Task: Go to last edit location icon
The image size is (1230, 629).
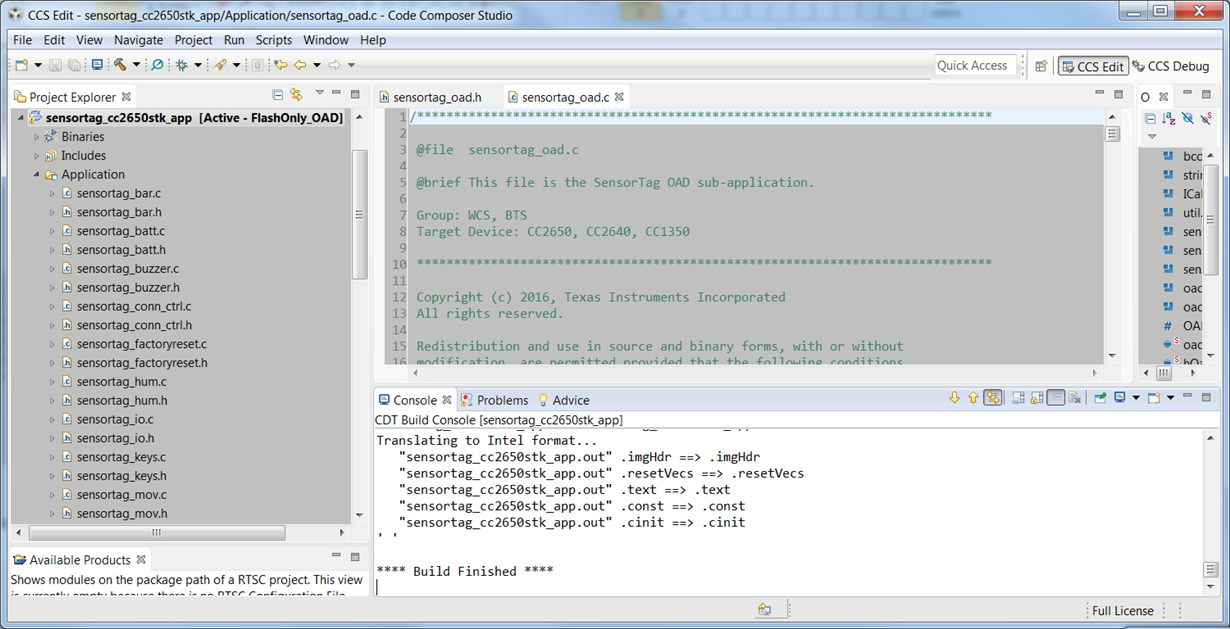Action: (x=281, y=65)
